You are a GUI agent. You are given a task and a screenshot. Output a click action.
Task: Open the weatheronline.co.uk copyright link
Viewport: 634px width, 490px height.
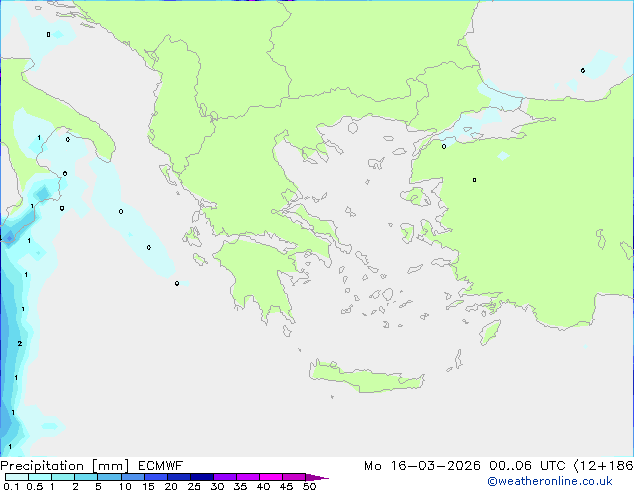point(550,481)
